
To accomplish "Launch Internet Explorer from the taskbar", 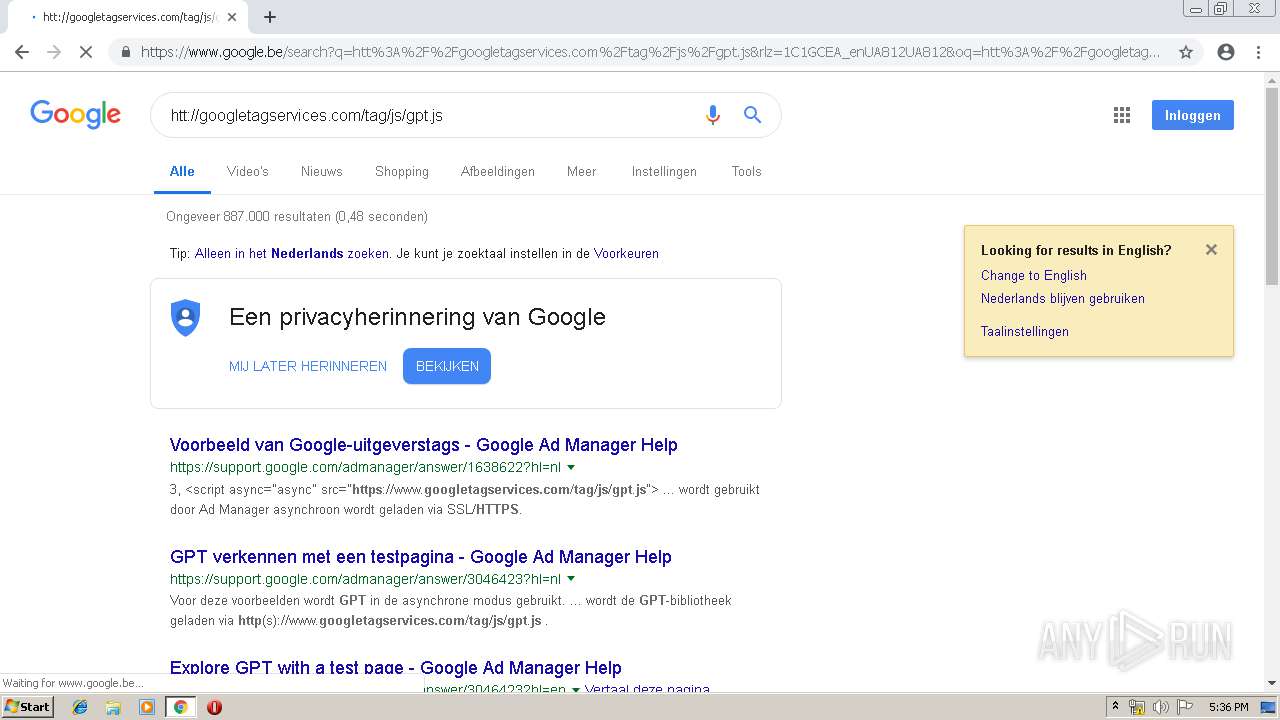I will [x=80, y=707].
